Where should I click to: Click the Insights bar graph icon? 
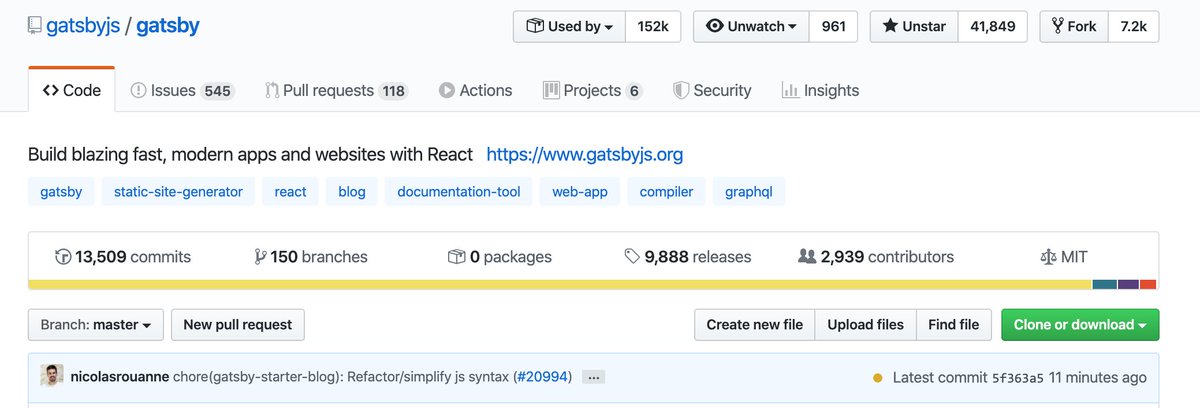tap(790, 90)
